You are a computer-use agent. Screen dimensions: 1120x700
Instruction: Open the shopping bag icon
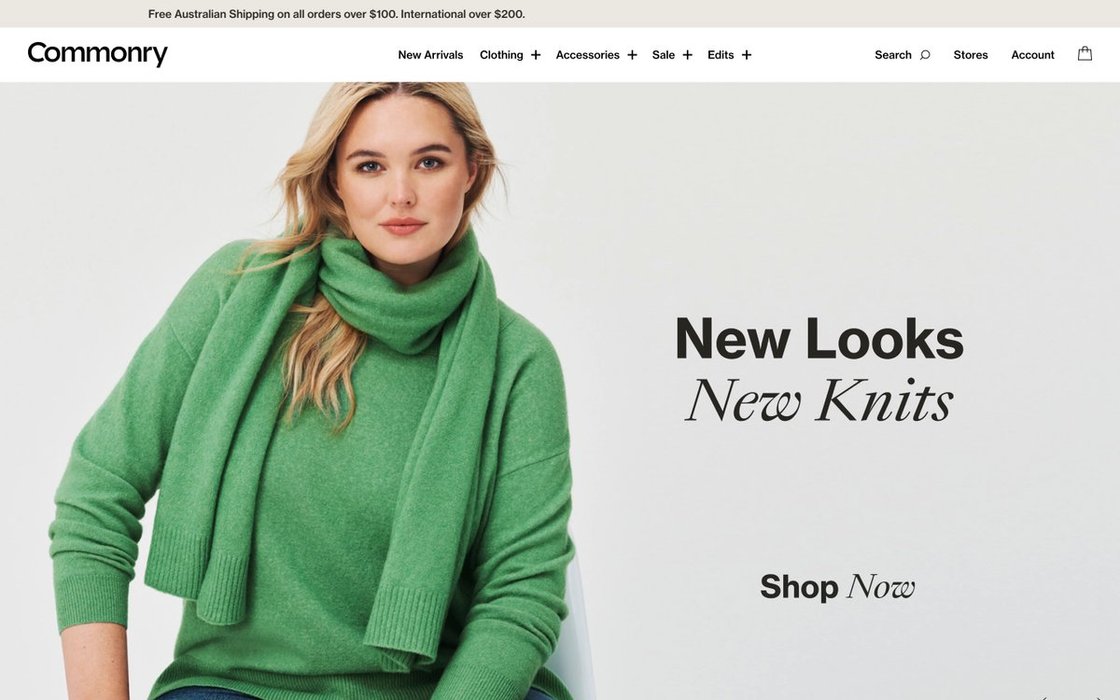[x=1084, y=54]
